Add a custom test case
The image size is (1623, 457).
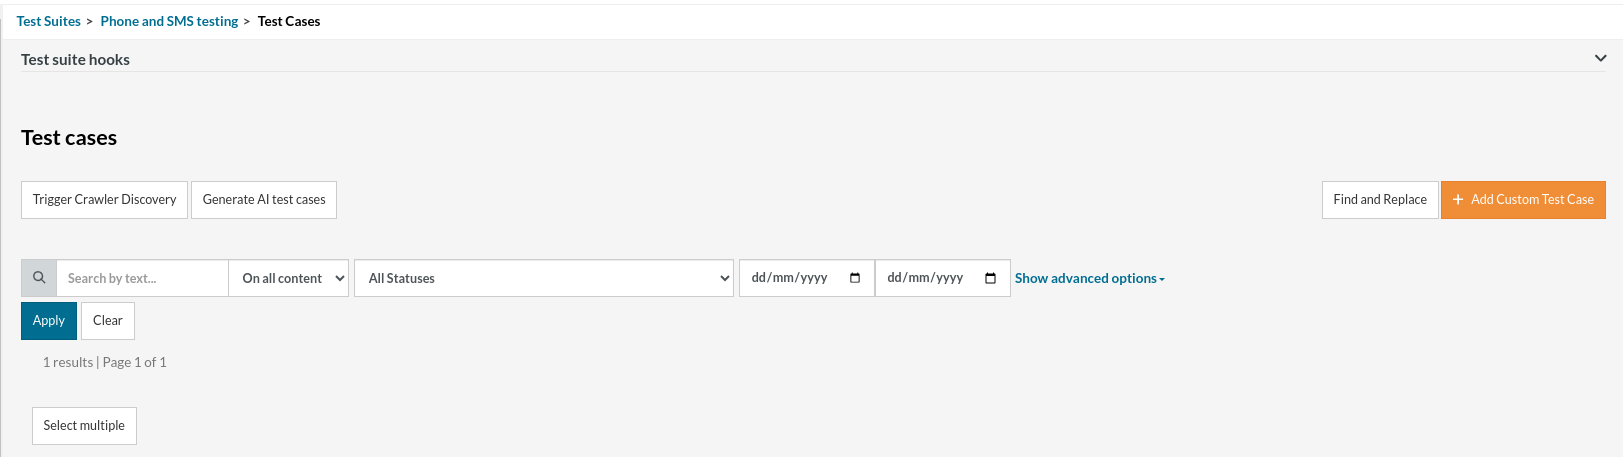(1531, 200)
